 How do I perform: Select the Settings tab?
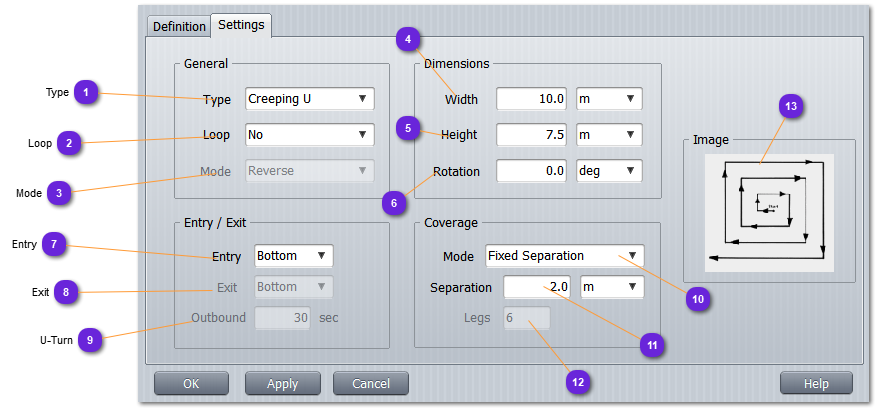coord(241,25)
